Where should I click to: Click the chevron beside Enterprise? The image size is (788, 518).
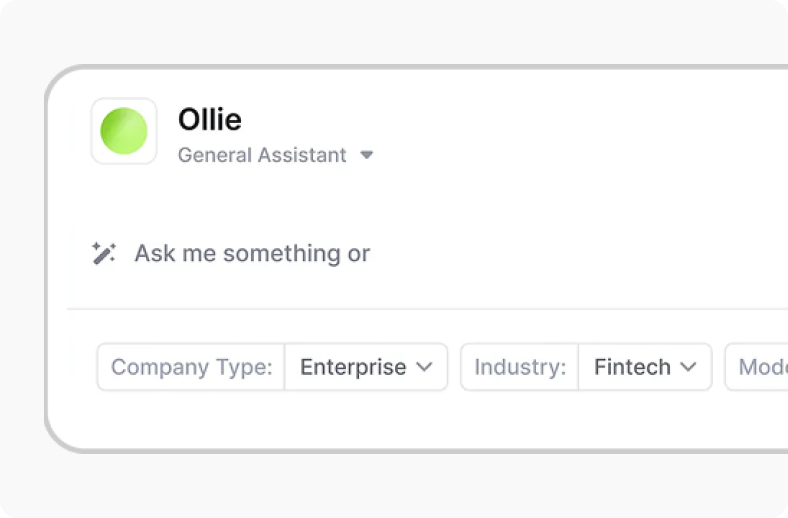[424, 367]
